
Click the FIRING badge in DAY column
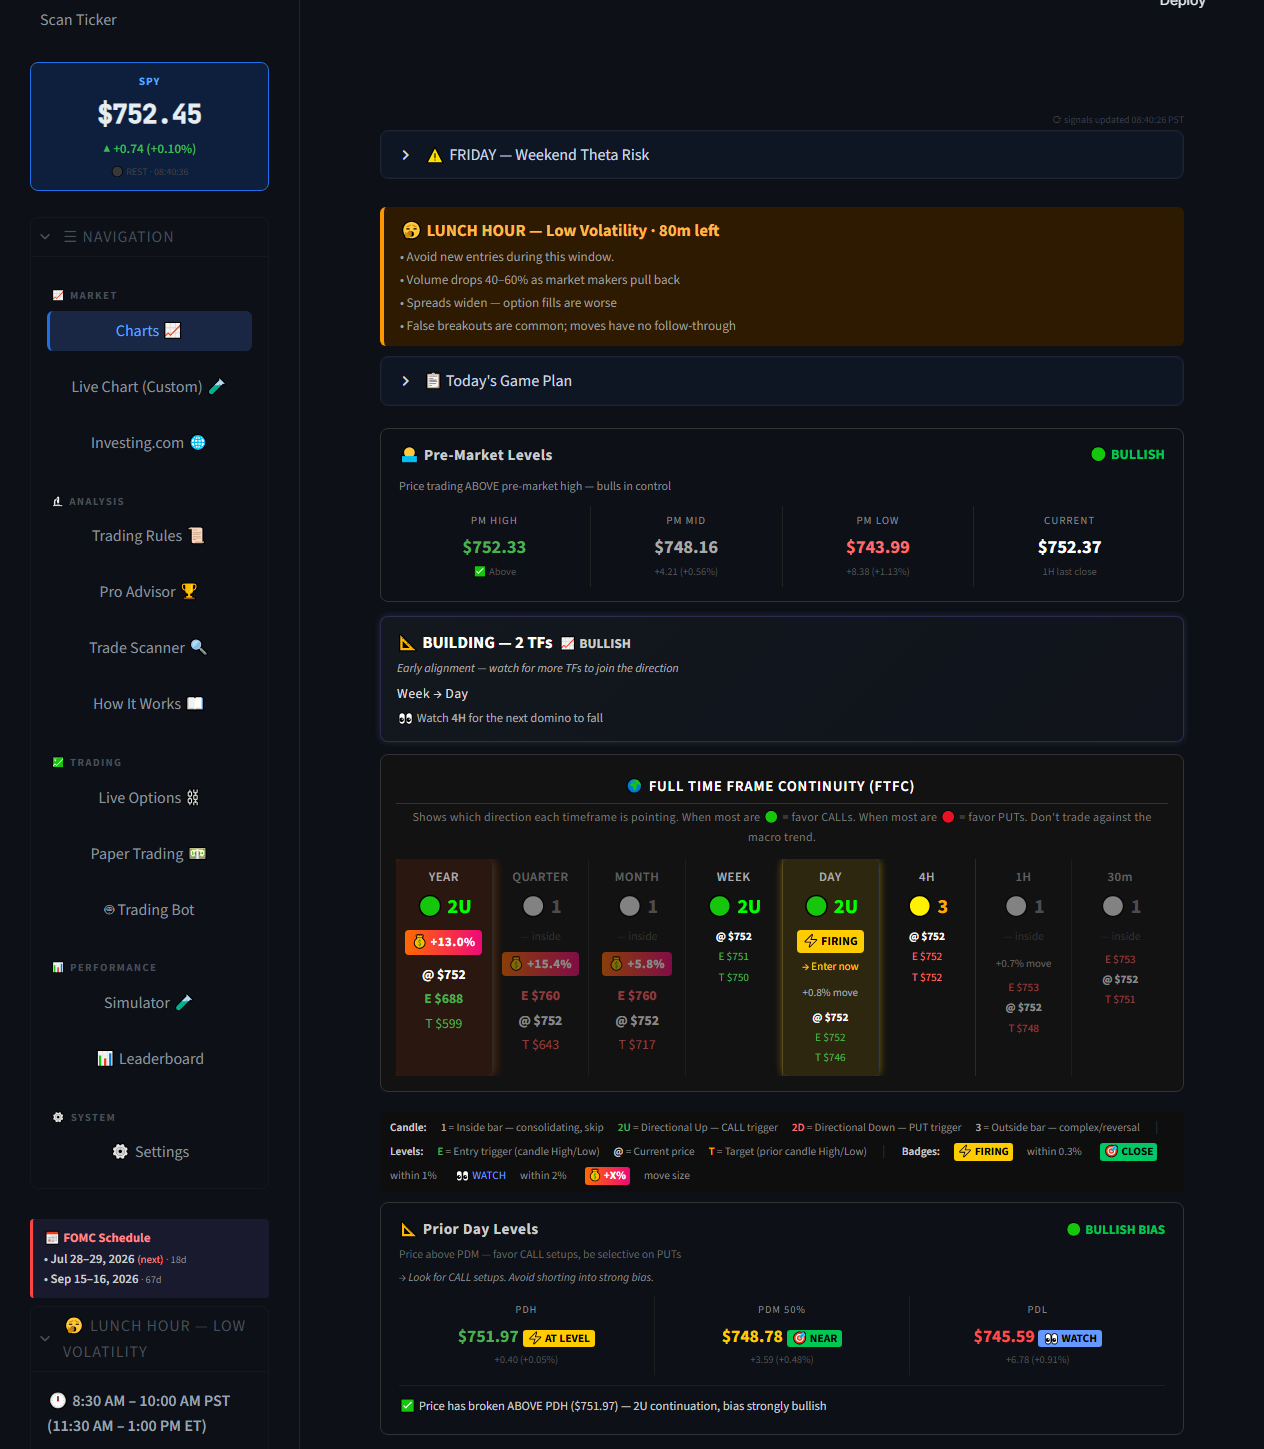click(831, 941)
